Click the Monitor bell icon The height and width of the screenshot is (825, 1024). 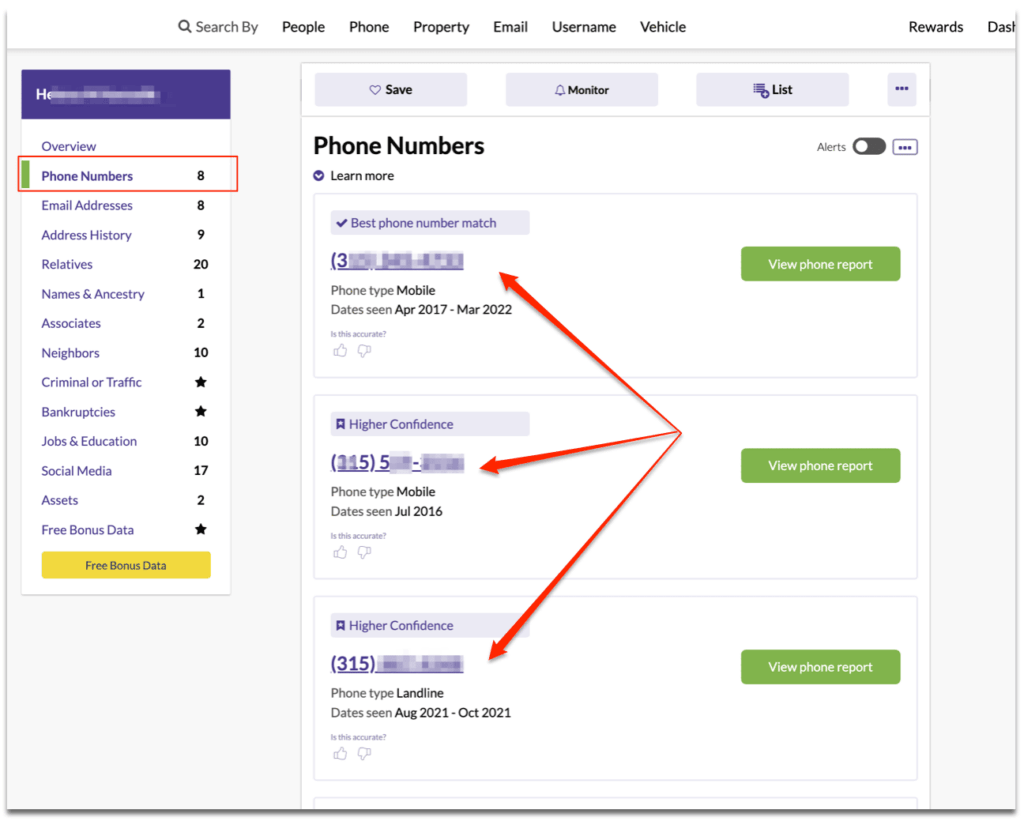click(x=559, y=89)
